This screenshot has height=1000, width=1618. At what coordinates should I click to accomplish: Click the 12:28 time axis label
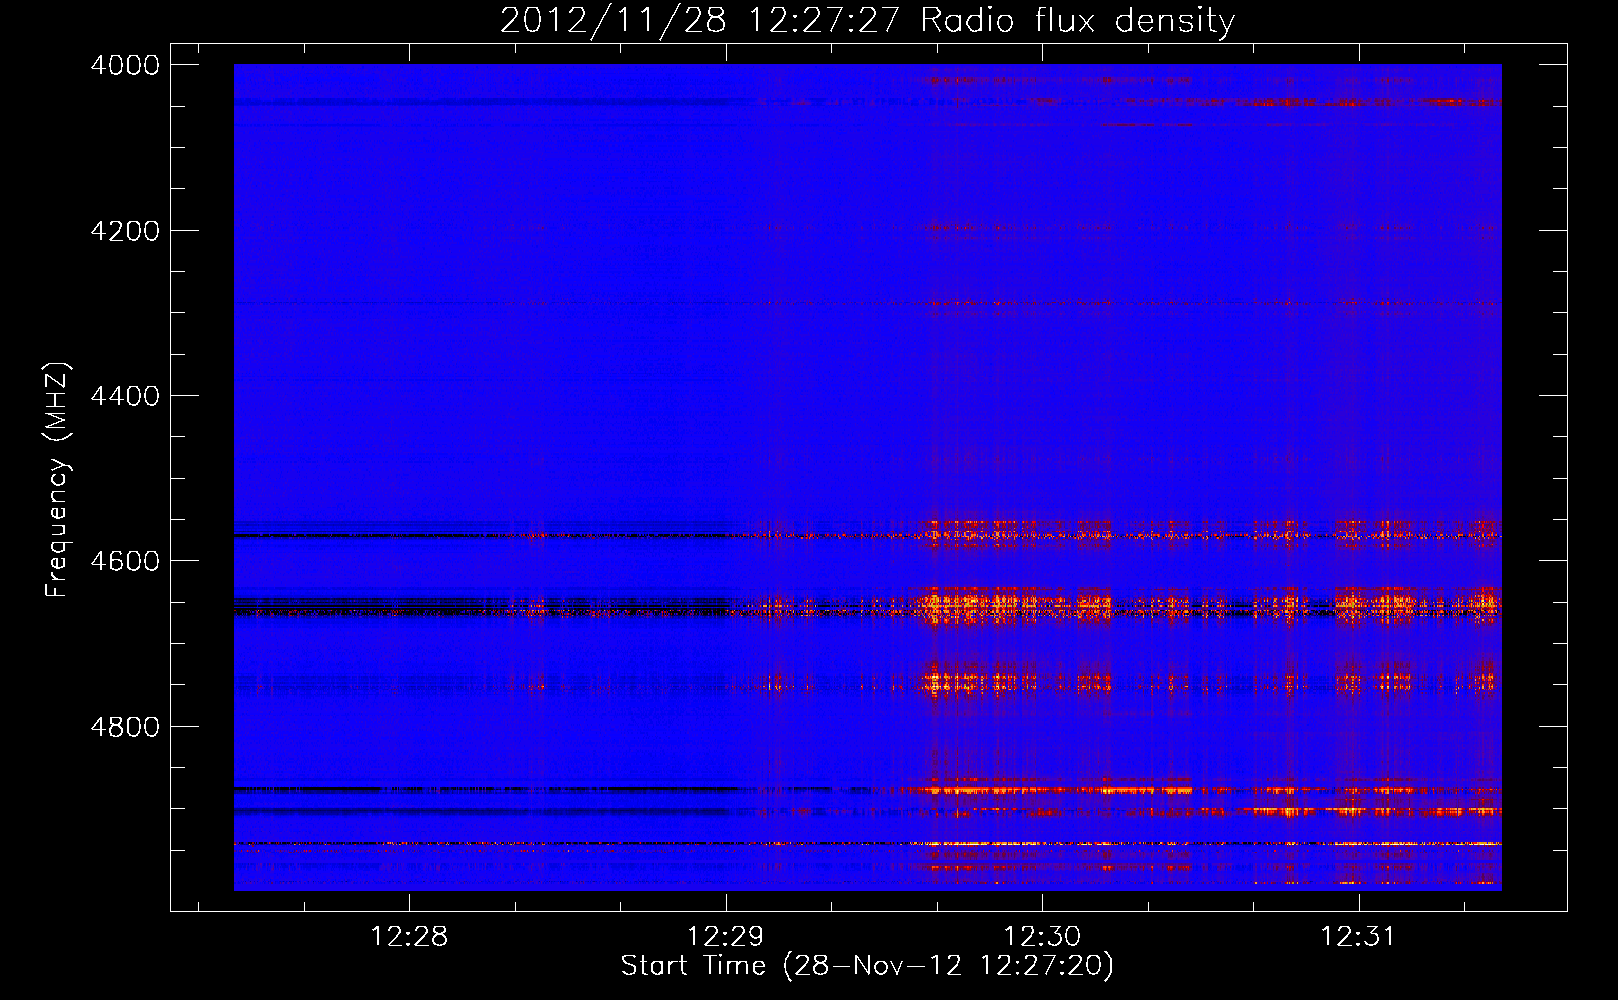(409, 937)
